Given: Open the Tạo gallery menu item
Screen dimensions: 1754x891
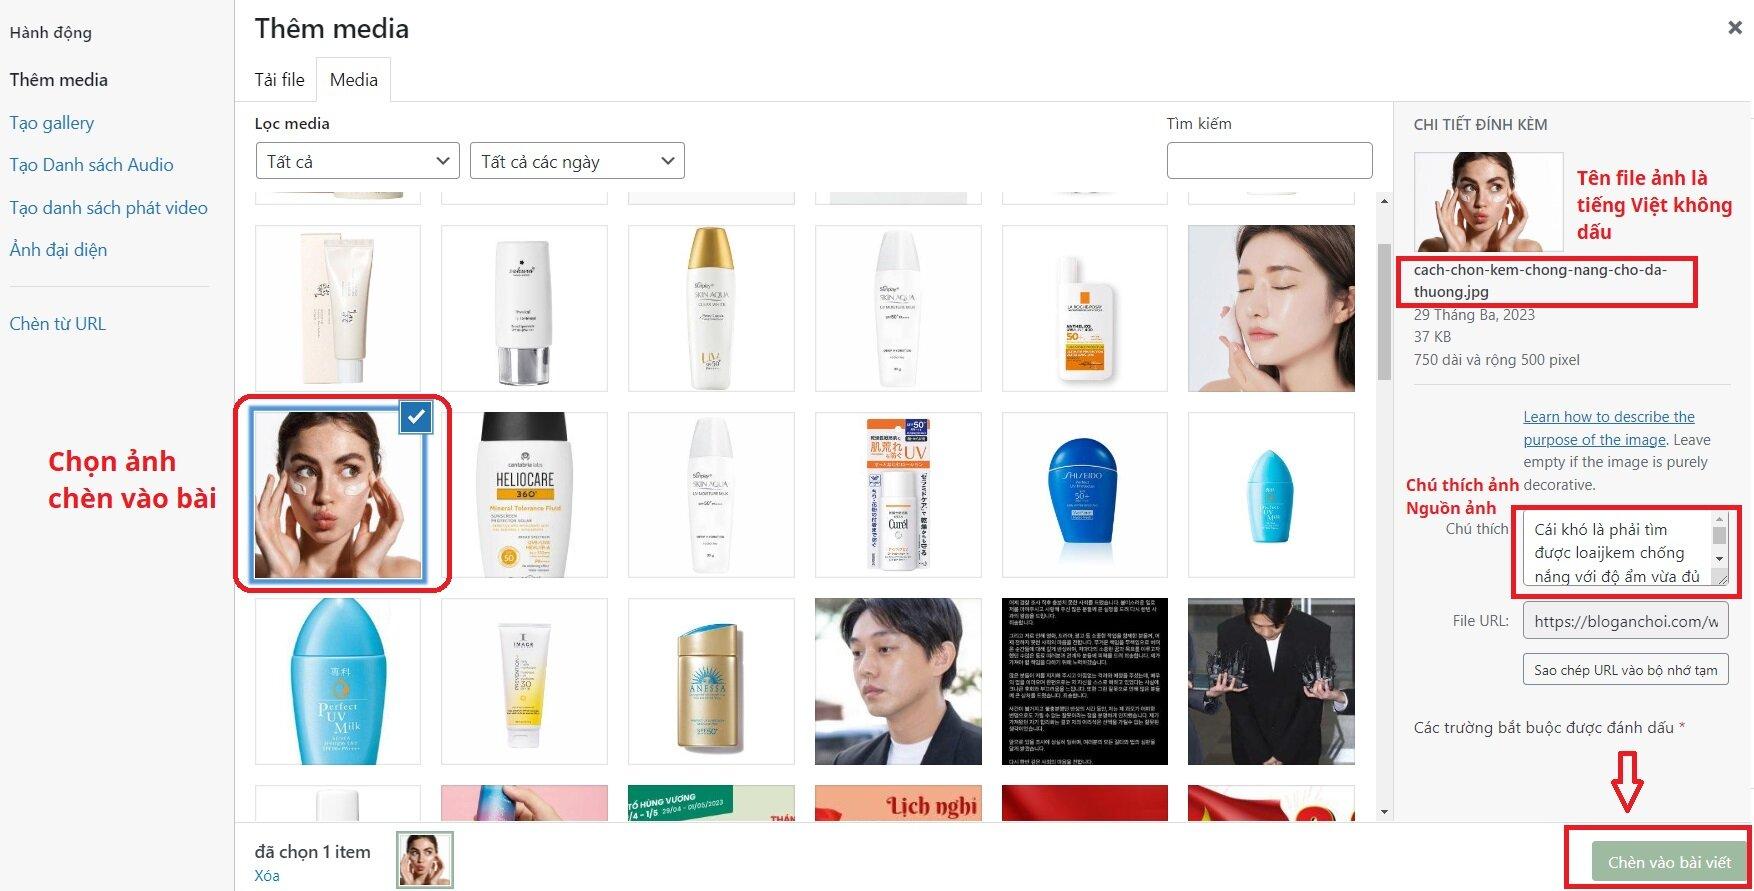Looking at the screenshot, I should [52, 123].
